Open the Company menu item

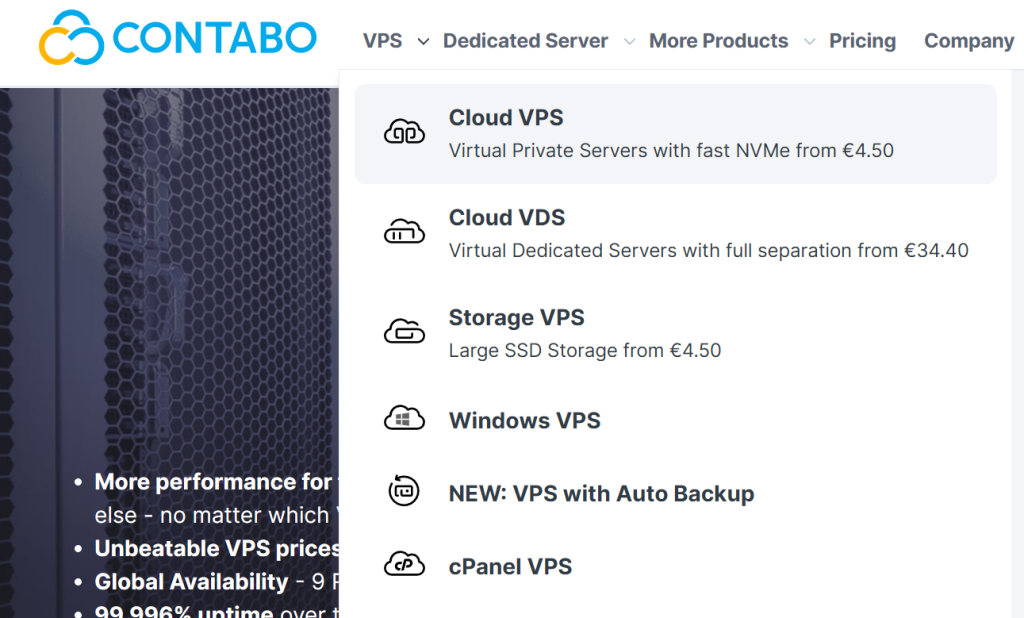click(x=969, y=41)
